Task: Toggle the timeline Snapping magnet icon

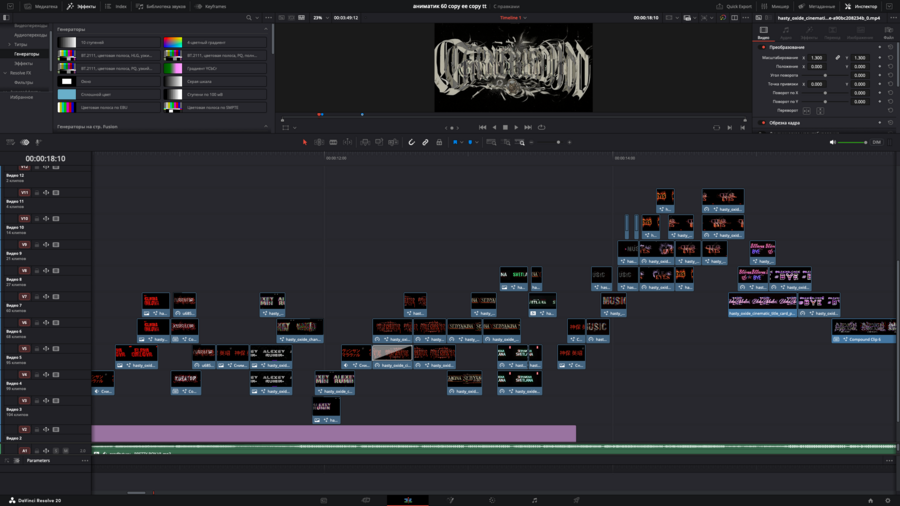Action: click(x=411, y=142)
